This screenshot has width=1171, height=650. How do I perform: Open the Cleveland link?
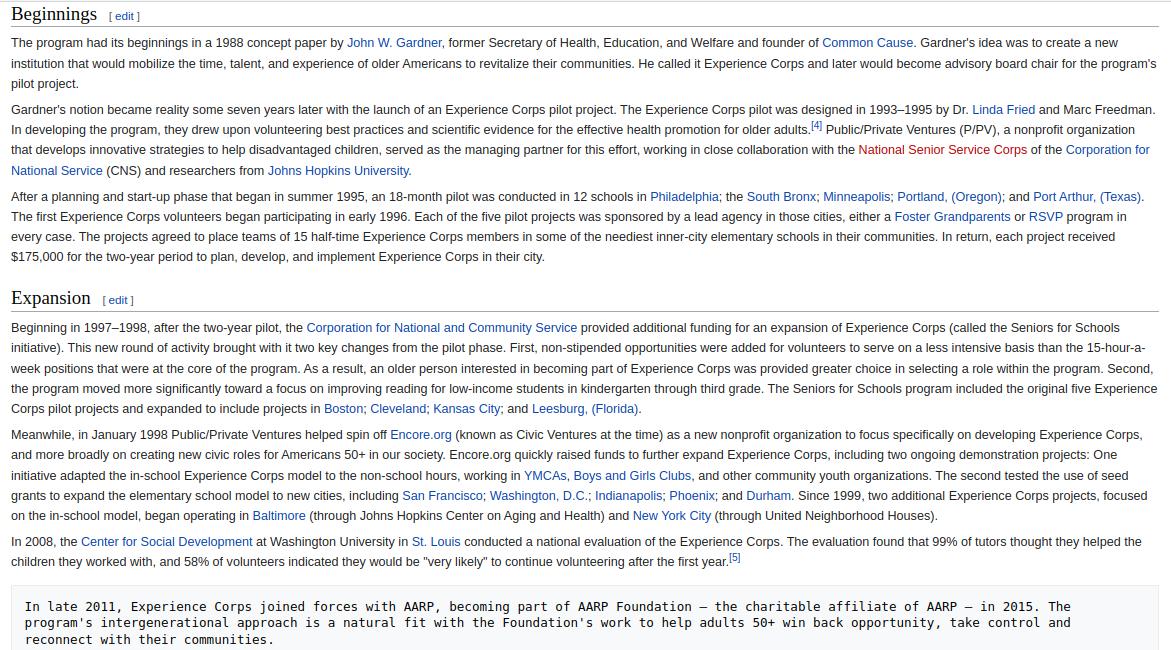coord(398,409)
